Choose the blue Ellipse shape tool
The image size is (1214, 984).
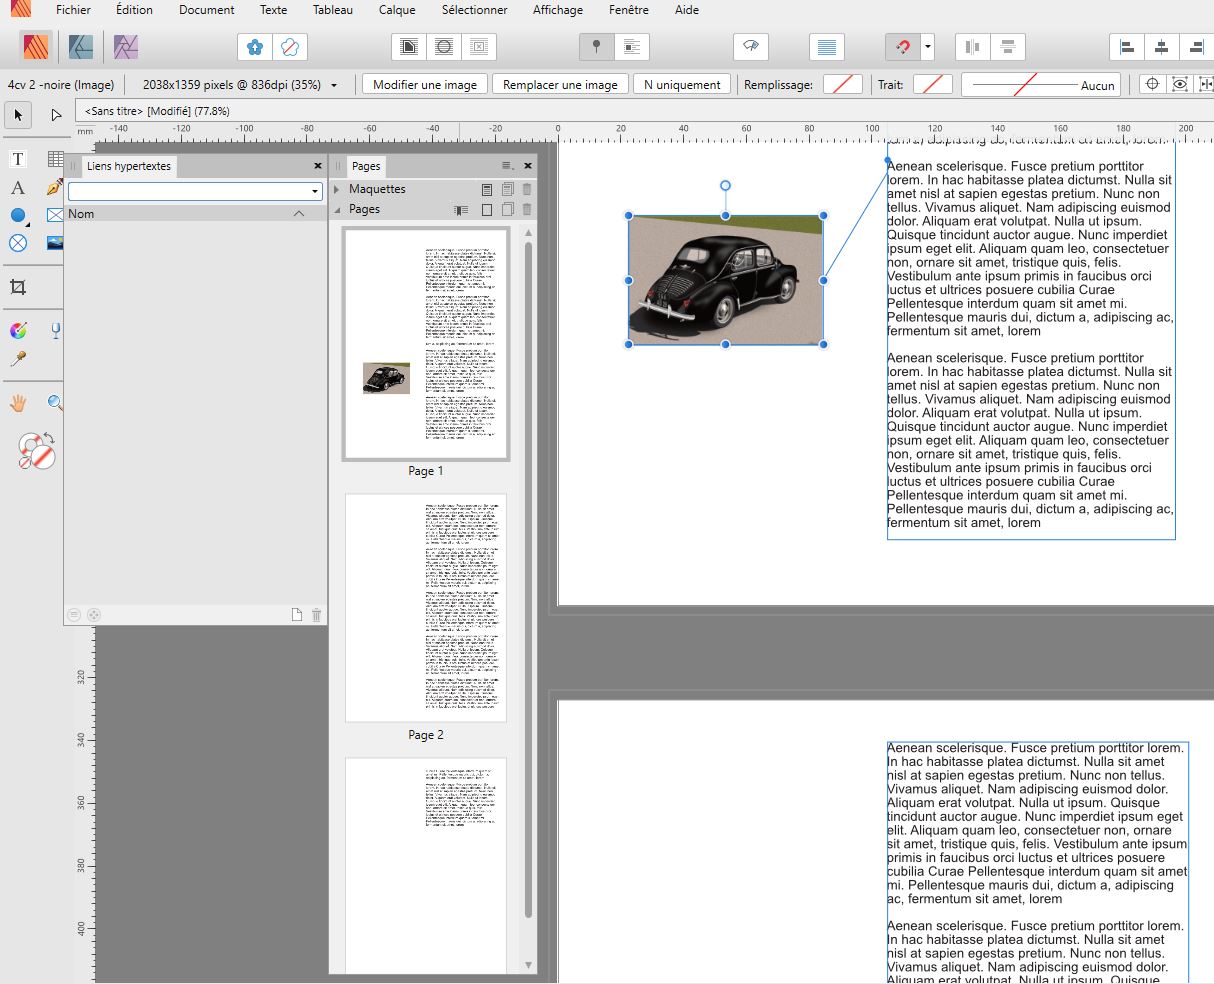pyautogui.click(x=17, y=215)
